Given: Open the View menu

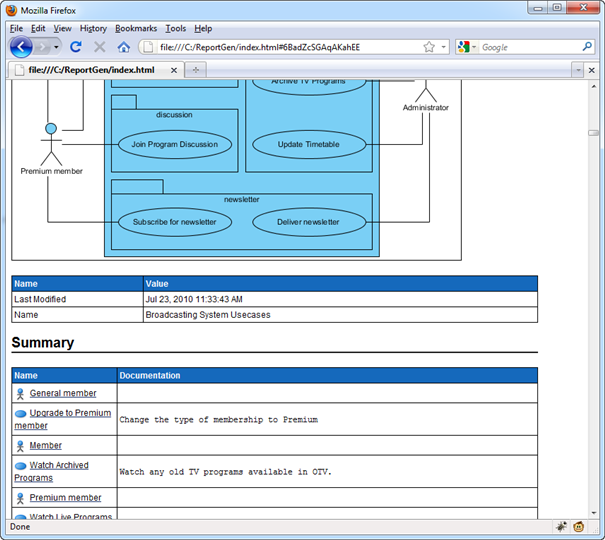Looking at the screenshot, I should [62, 29].
